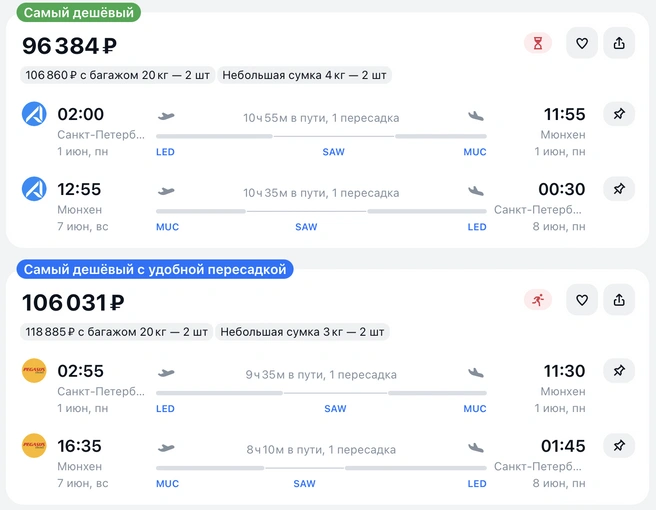This screenshot has width=656, height=510.
Task: Click the Небольшая сумка 3 кг chip
Action: pos(302,332)
